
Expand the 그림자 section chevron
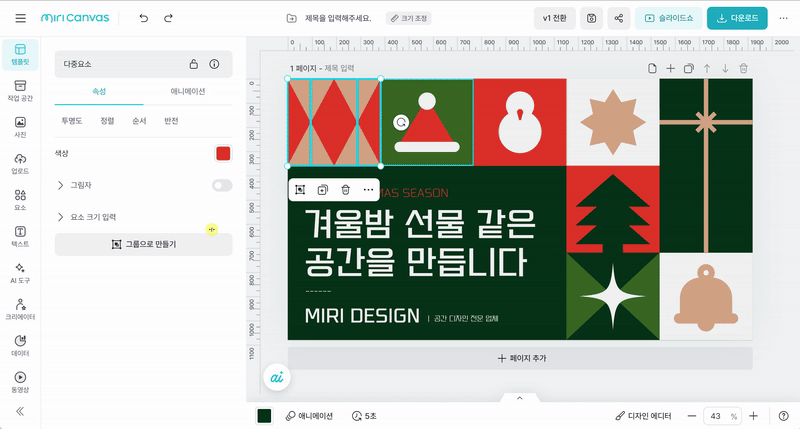pos(61,185)
